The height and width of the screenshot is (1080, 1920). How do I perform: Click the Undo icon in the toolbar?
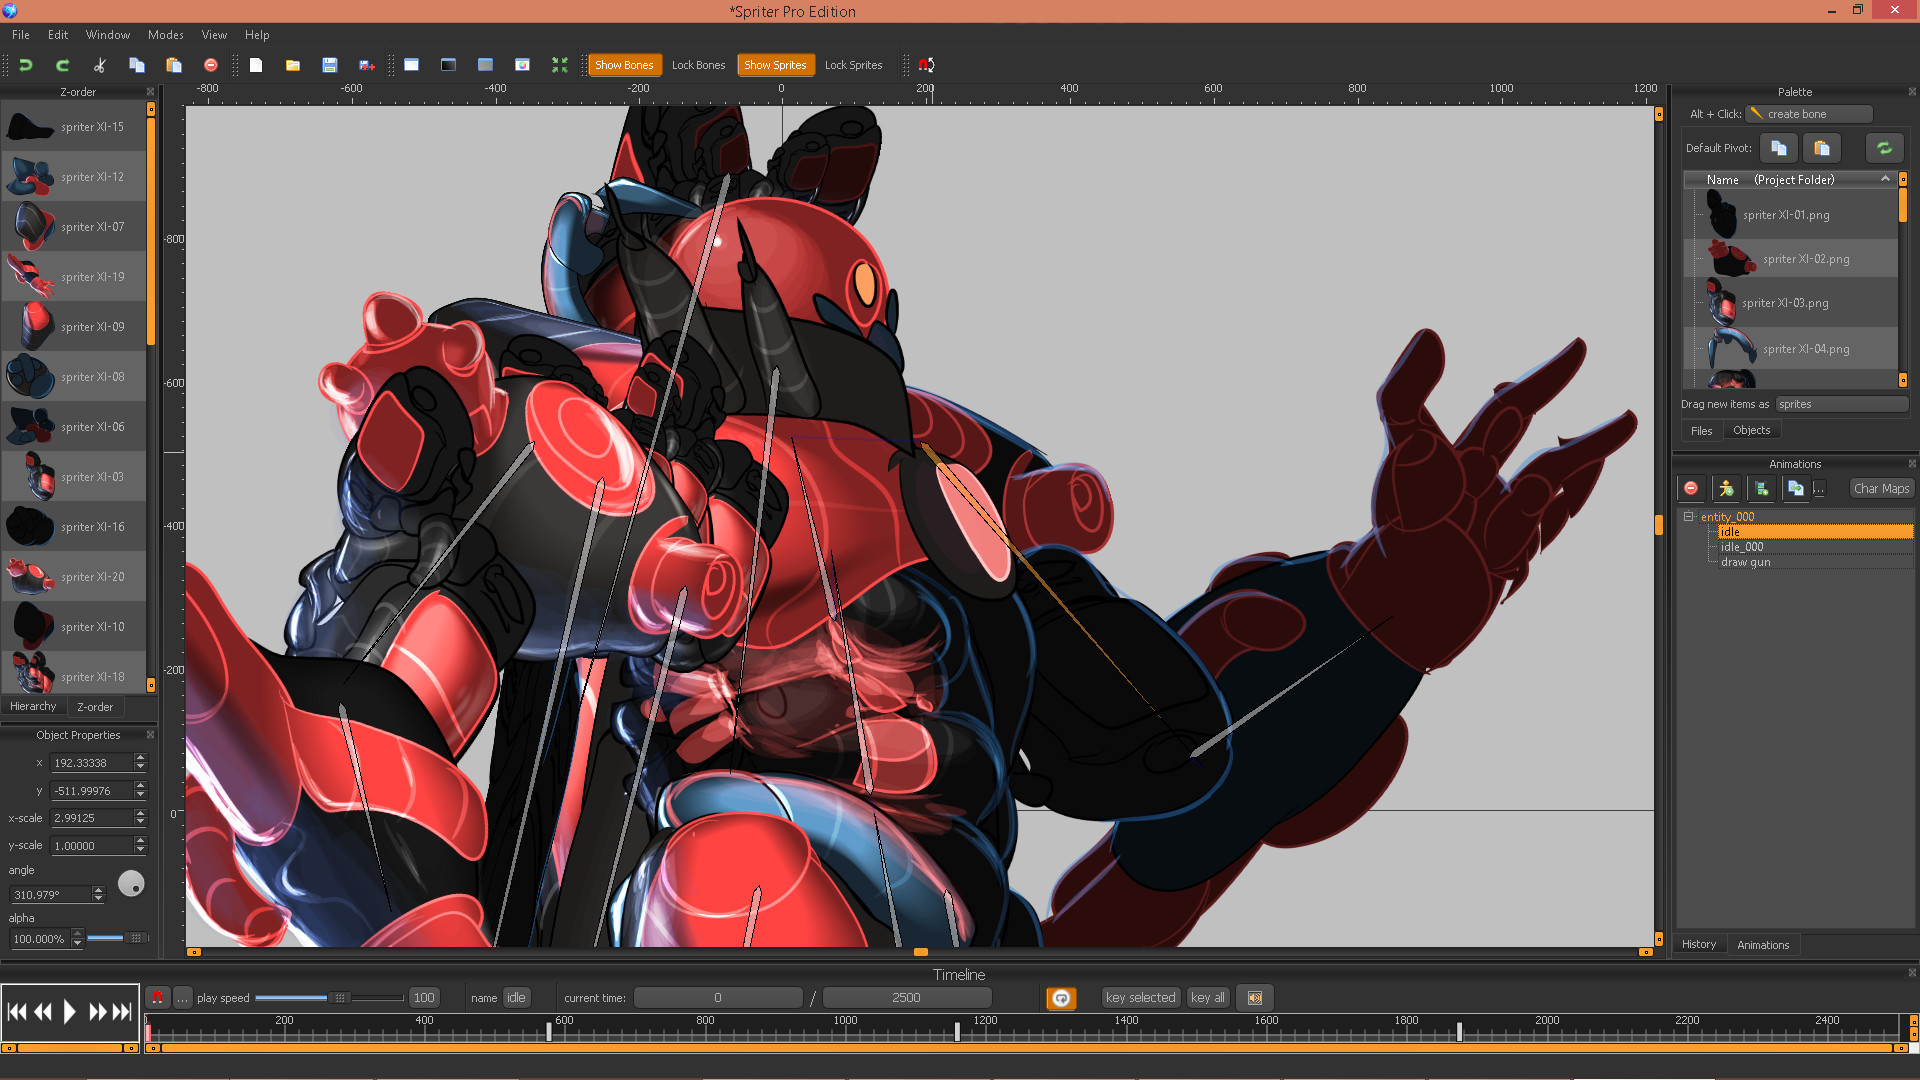(x=26, y=65)
